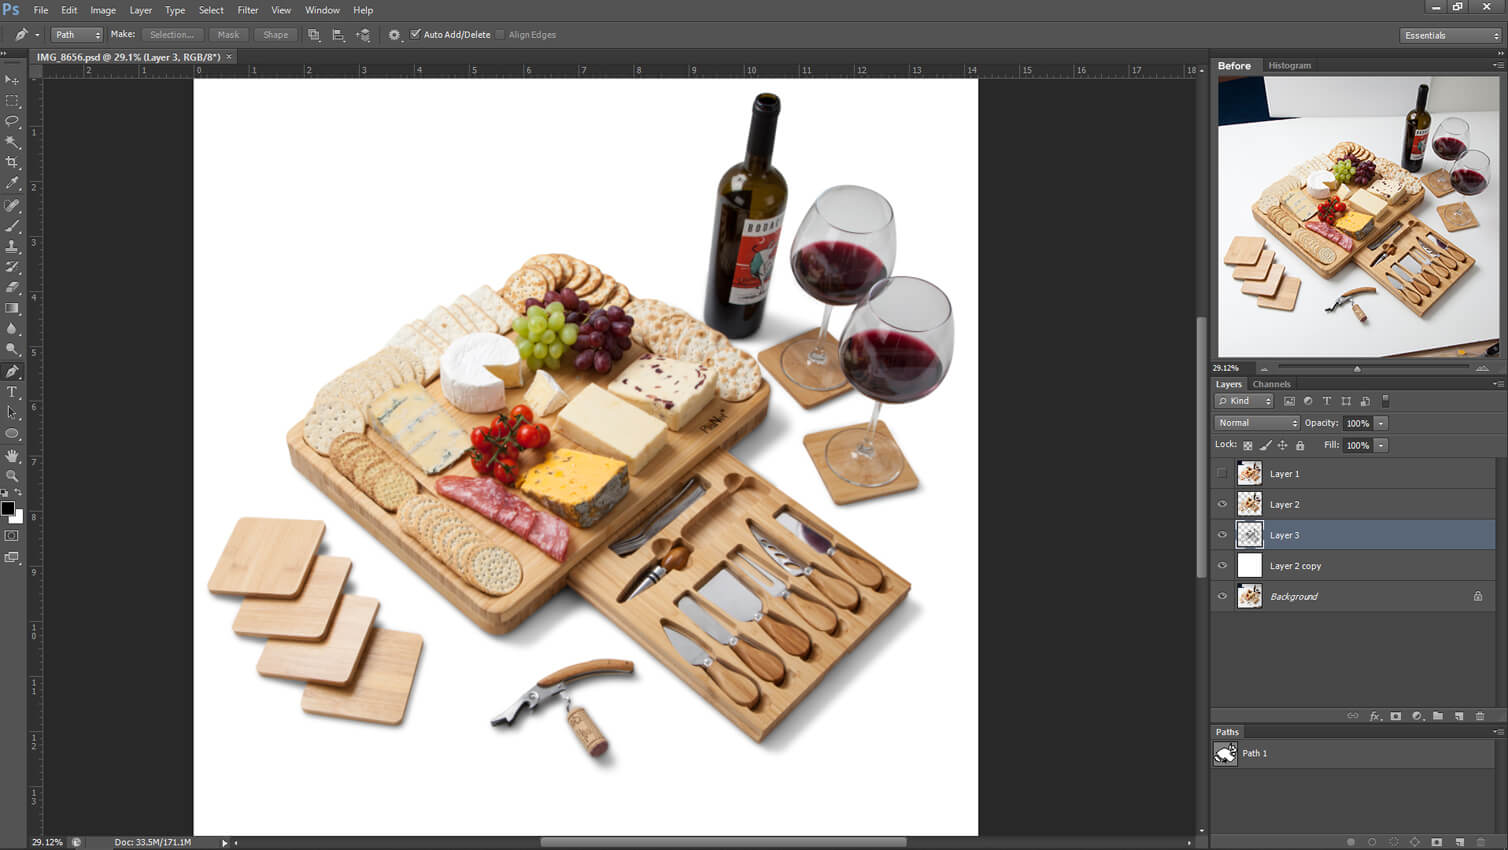Select the Healing Brush tool
Screen dimensions: 1508x850
tap(12, 205)
